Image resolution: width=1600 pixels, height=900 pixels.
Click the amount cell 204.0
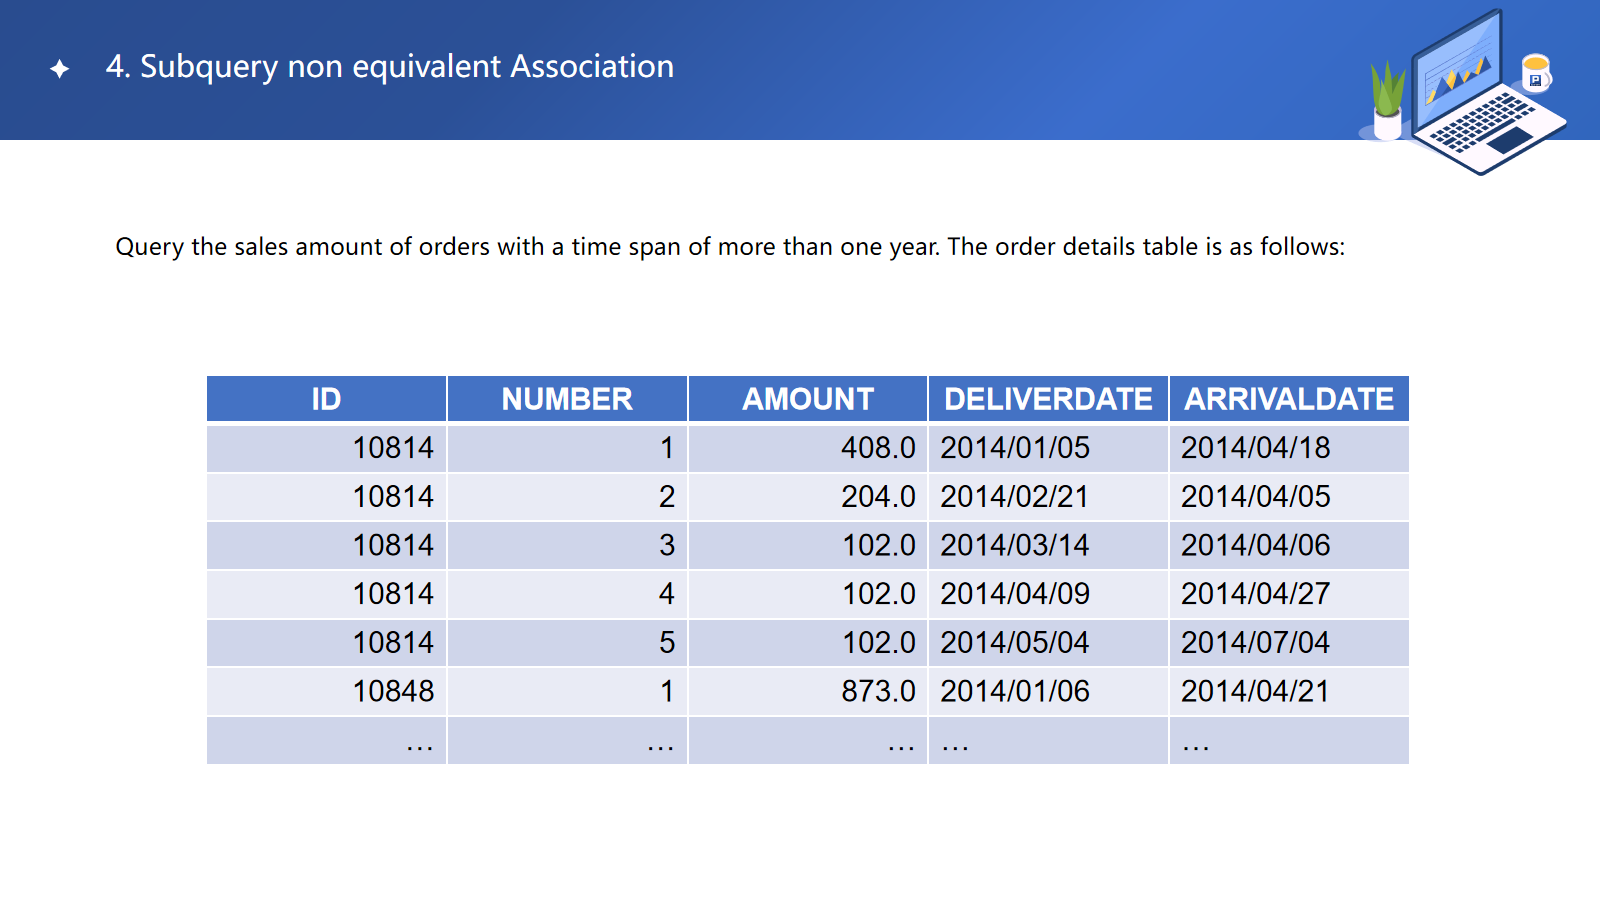pos(877,497)
